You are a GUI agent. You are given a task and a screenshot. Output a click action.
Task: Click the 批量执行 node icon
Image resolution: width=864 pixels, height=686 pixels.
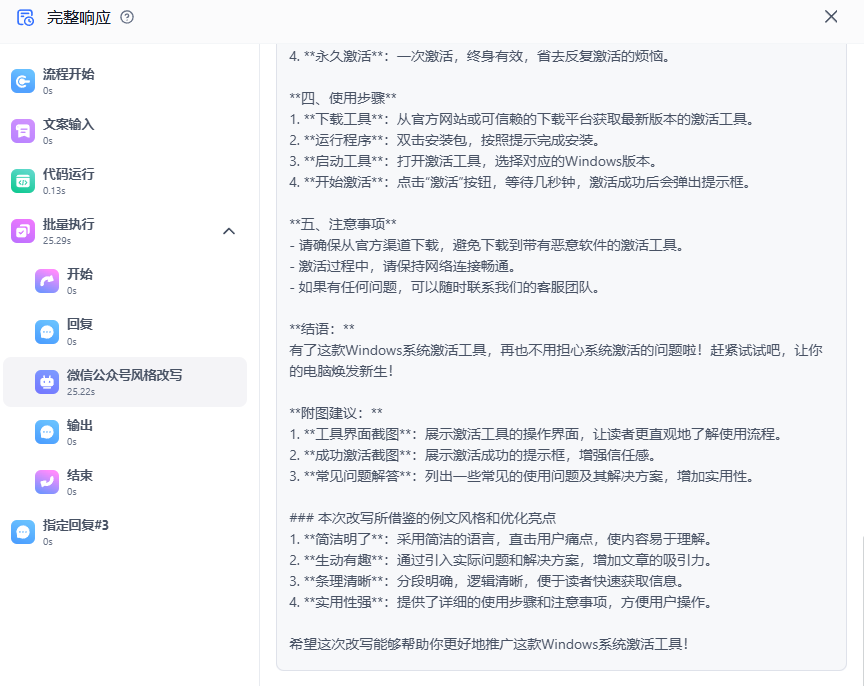coord(23,231)
